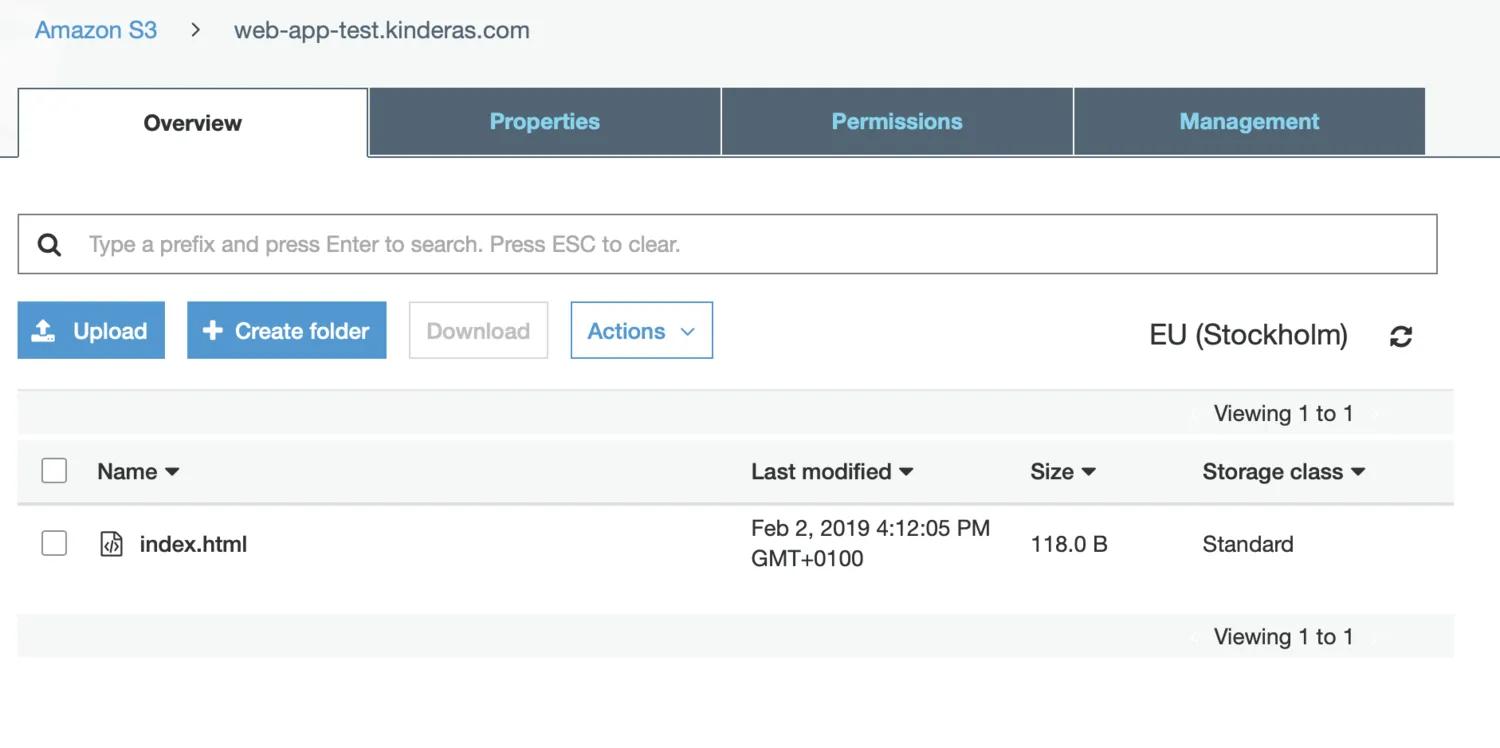Click the previous page arrow in pagination bar

pyautogui.click(x=1192, y=413)
